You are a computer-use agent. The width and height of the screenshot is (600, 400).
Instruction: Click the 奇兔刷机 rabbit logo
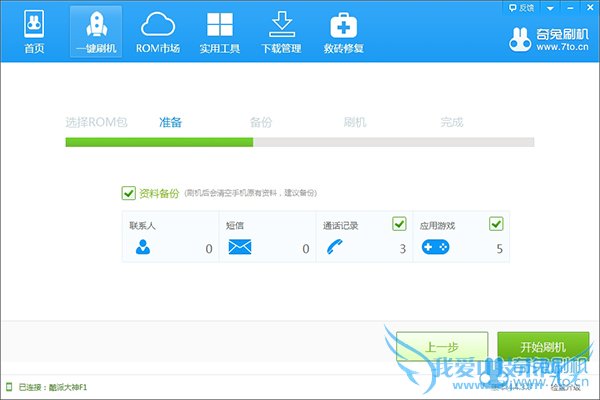click(520, 39)
